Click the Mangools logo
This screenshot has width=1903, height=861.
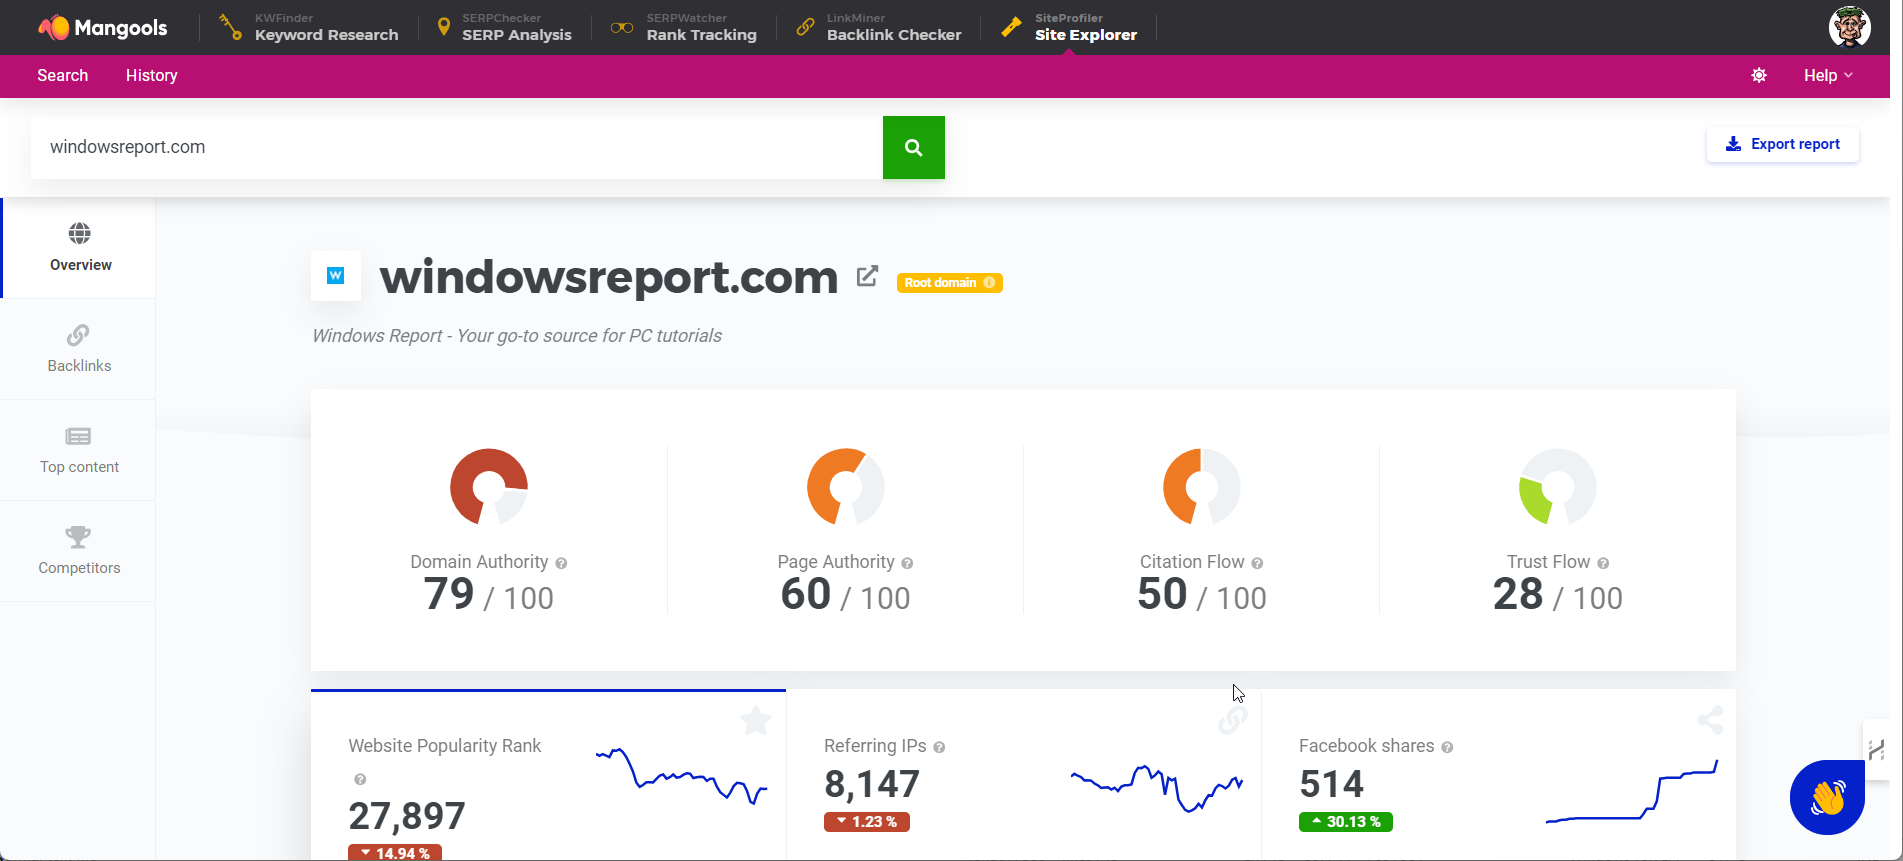pyautogui.click(x=103, y=28)
